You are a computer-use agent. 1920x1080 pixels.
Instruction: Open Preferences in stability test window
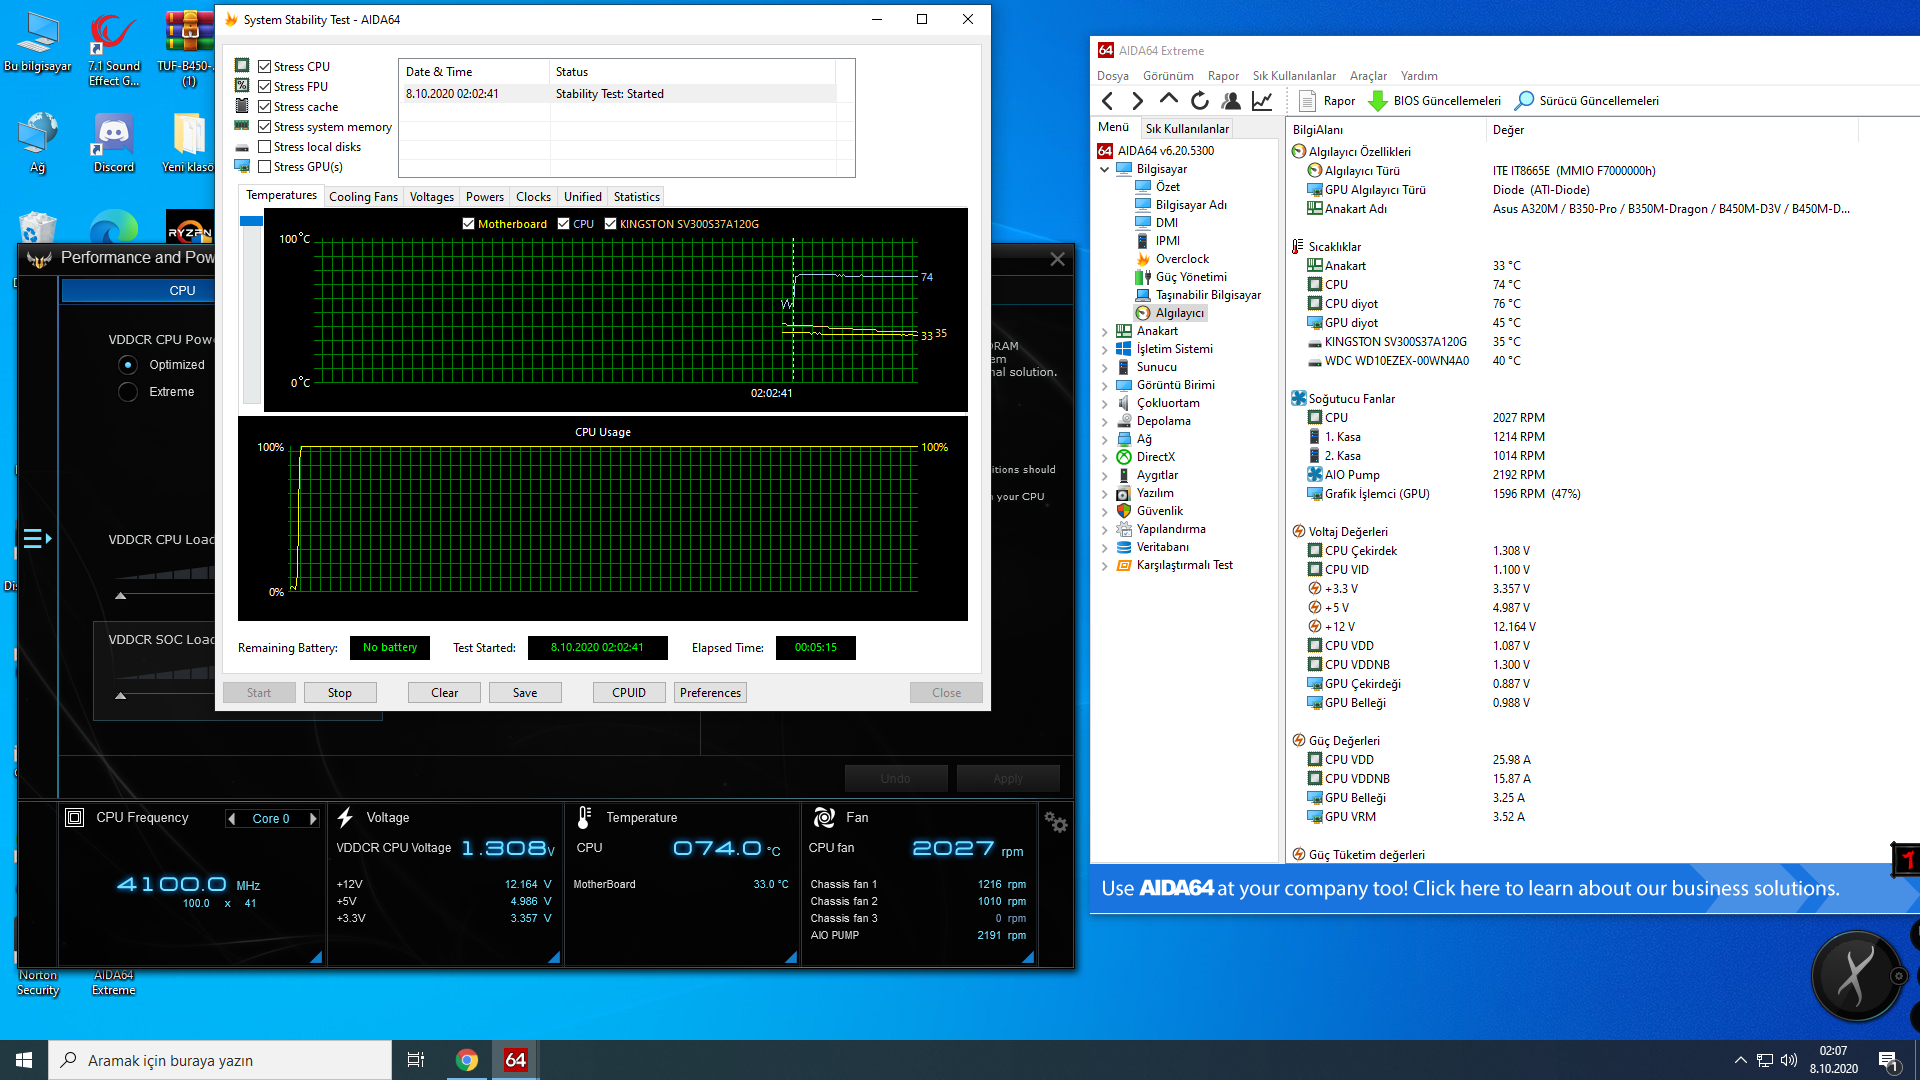710,693
